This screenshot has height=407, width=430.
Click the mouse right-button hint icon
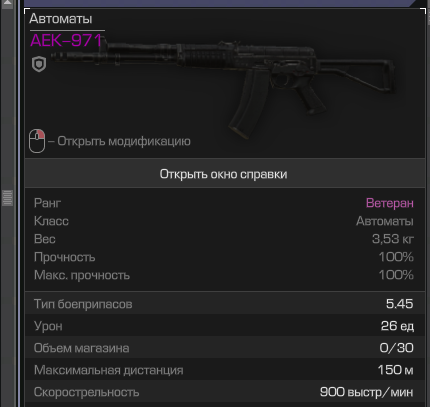37,141
